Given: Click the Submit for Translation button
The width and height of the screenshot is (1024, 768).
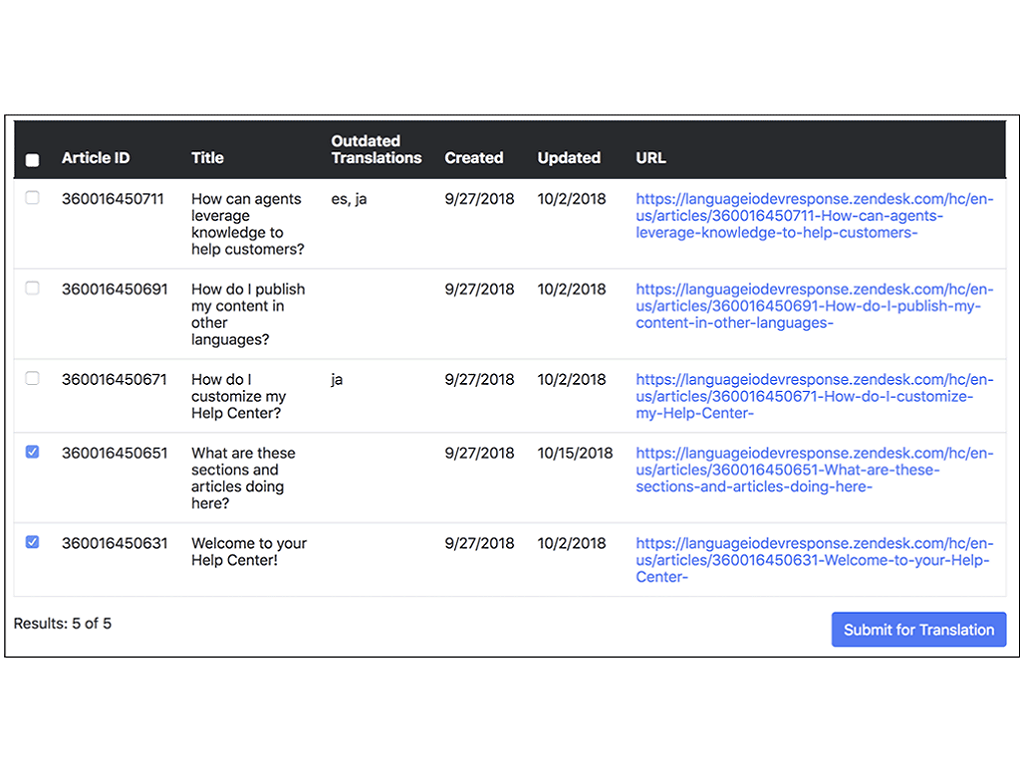Looking at the screenshot, I should (918, 630).
